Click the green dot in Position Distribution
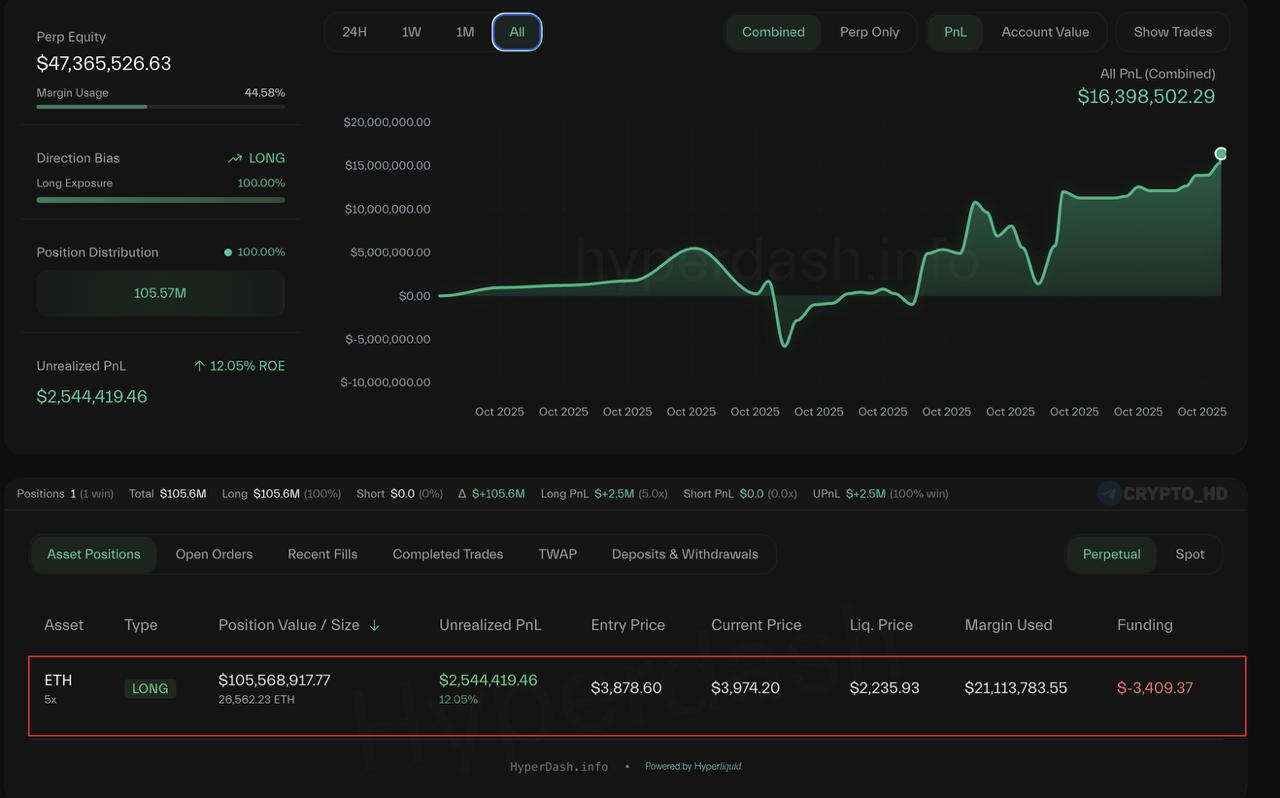This screenshot has width=1280, height=798. 228,252
